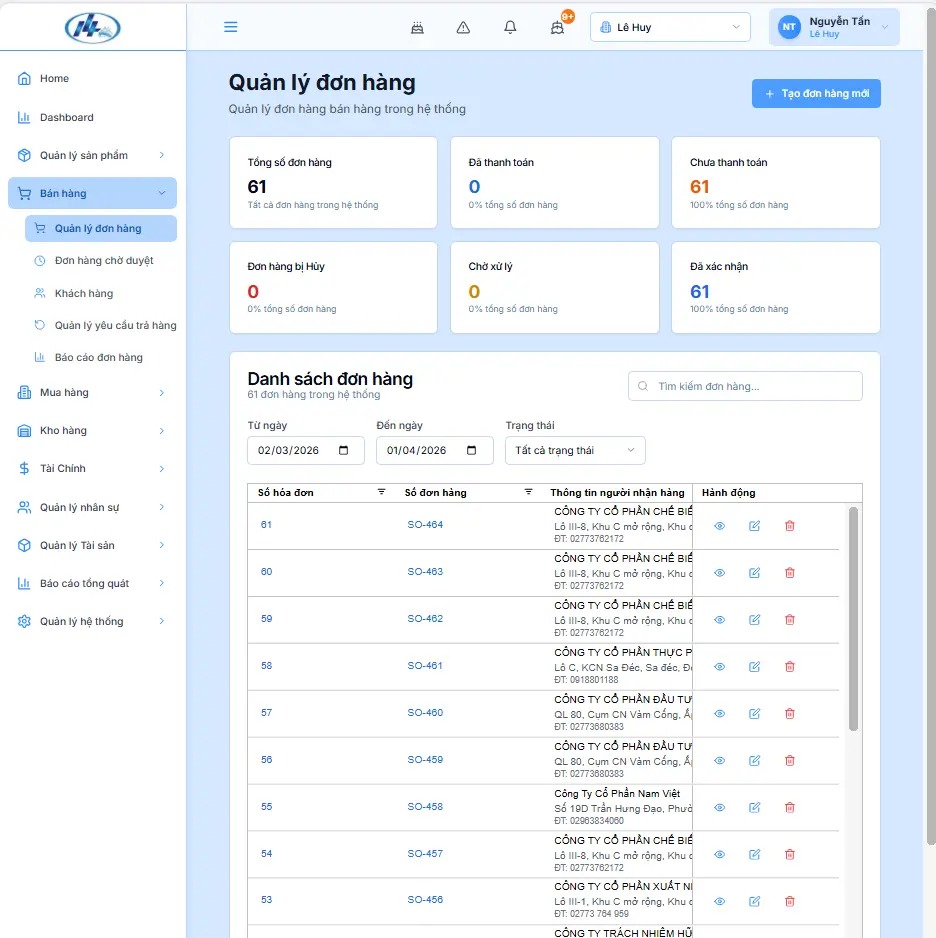View order SO-458 with eye icon
Screen dimensions: 936x938
[x=719, y=808]
